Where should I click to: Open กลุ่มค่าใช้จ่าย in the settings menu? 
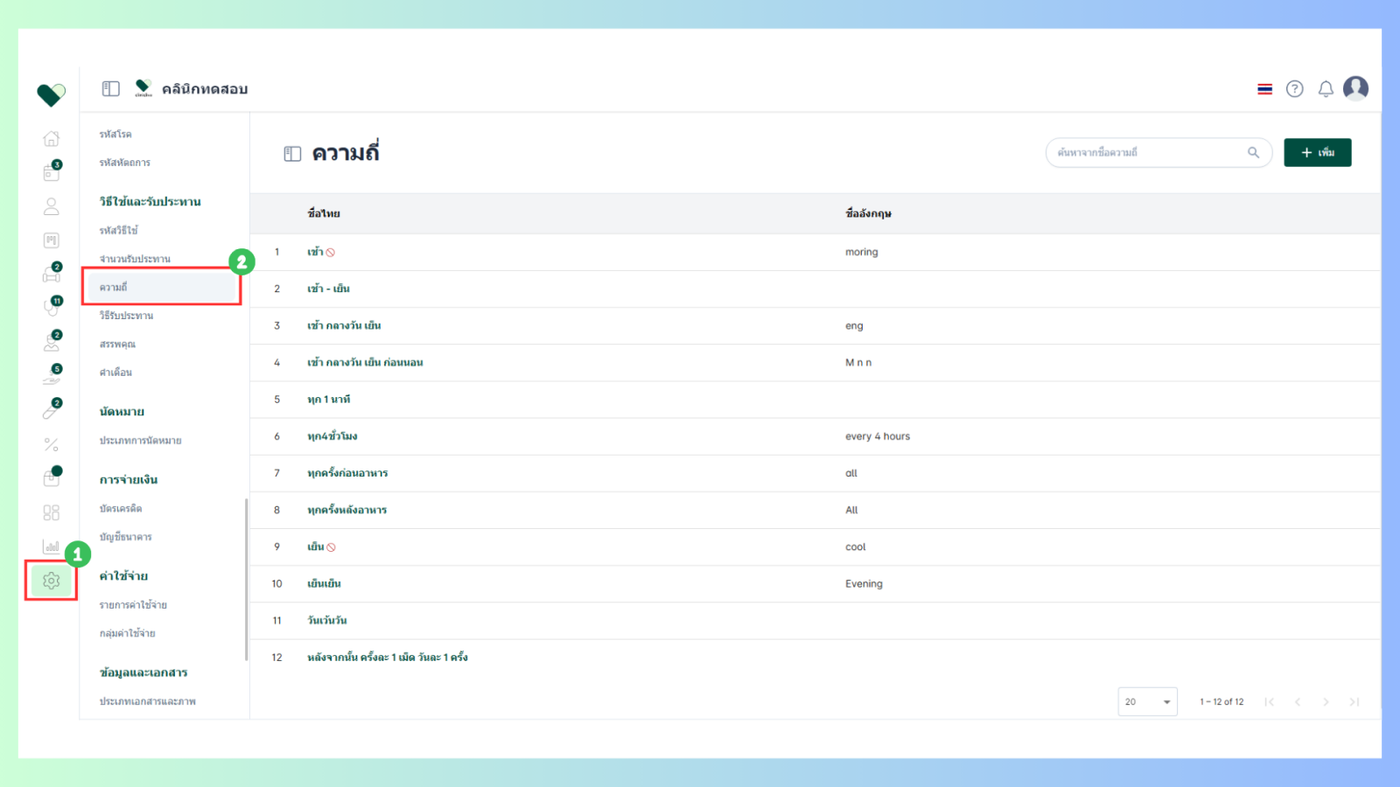coord(127,633)
